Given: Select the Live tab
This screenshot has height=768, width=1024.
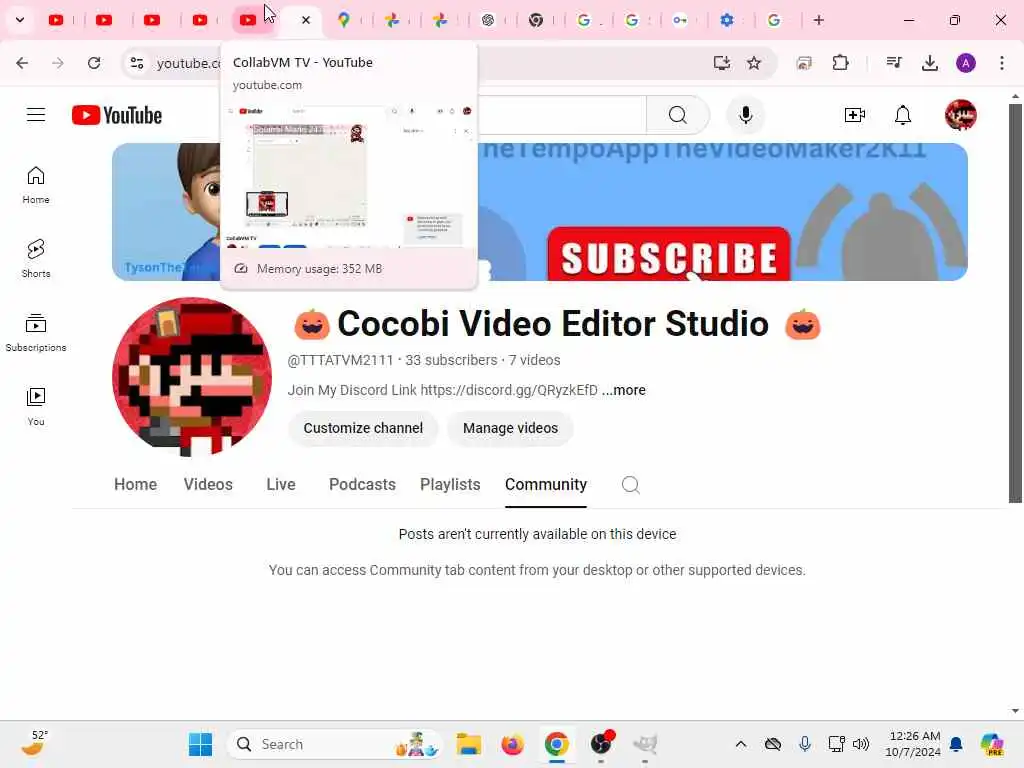Looking at the screenshot, I should point(281,485).
